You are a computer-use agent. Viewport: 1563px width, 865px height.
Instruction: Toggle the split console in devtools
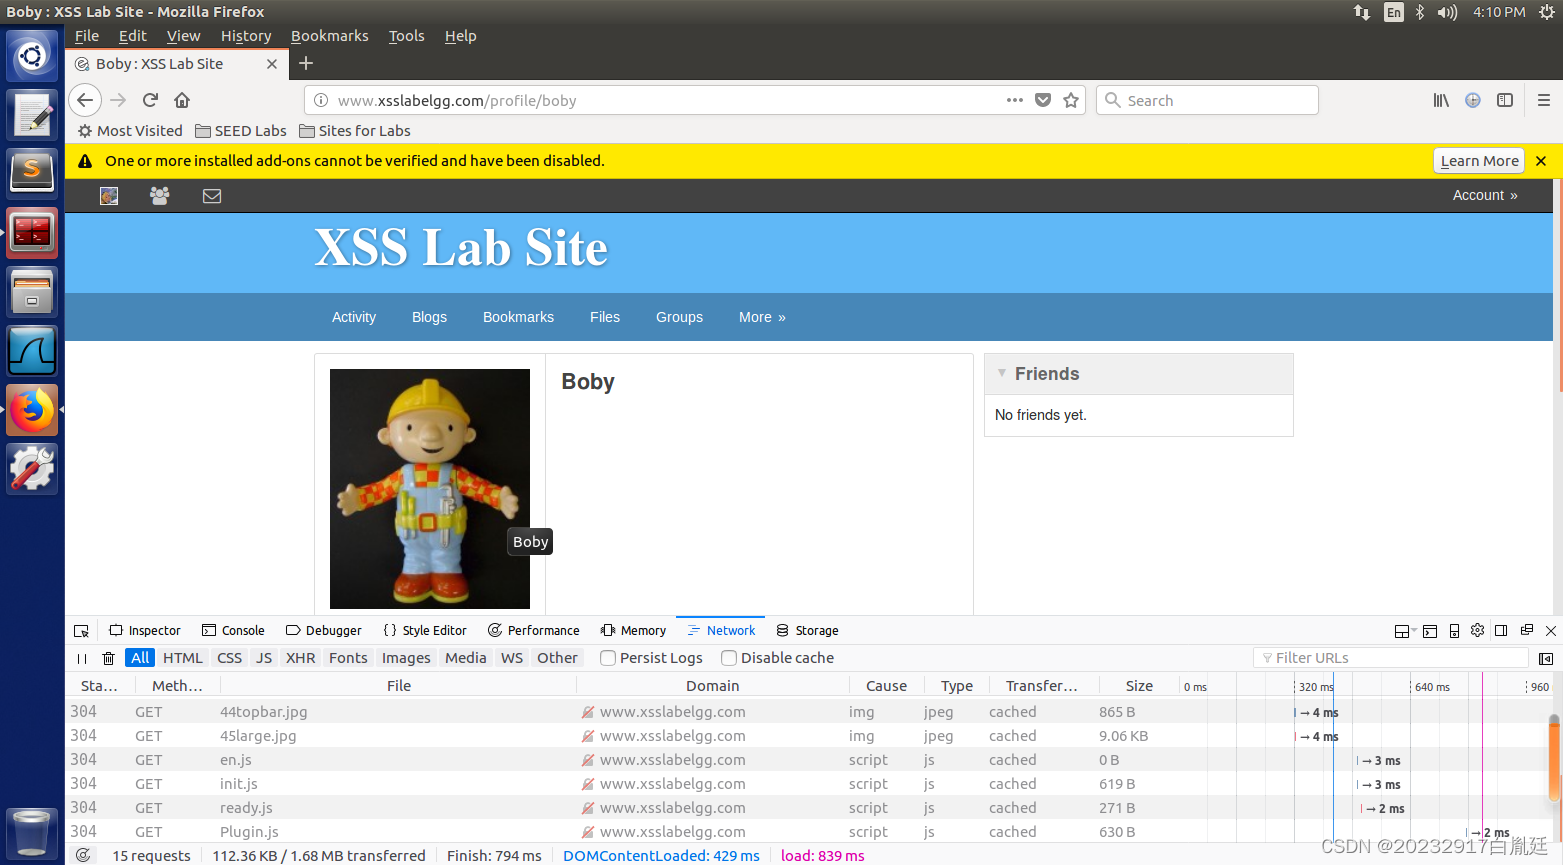pyautogui.click(x=1430, y=631)
